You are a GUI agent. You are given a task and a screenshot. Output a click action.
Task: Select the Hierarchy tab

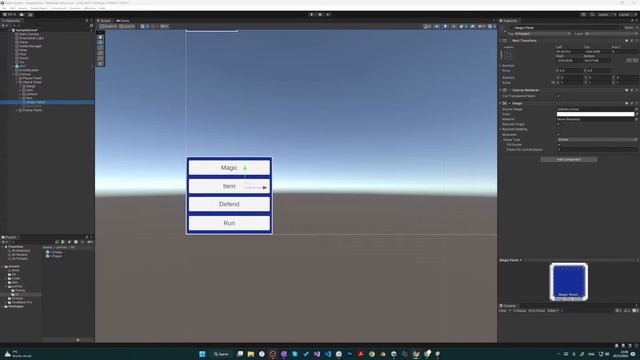coord(11,20)
